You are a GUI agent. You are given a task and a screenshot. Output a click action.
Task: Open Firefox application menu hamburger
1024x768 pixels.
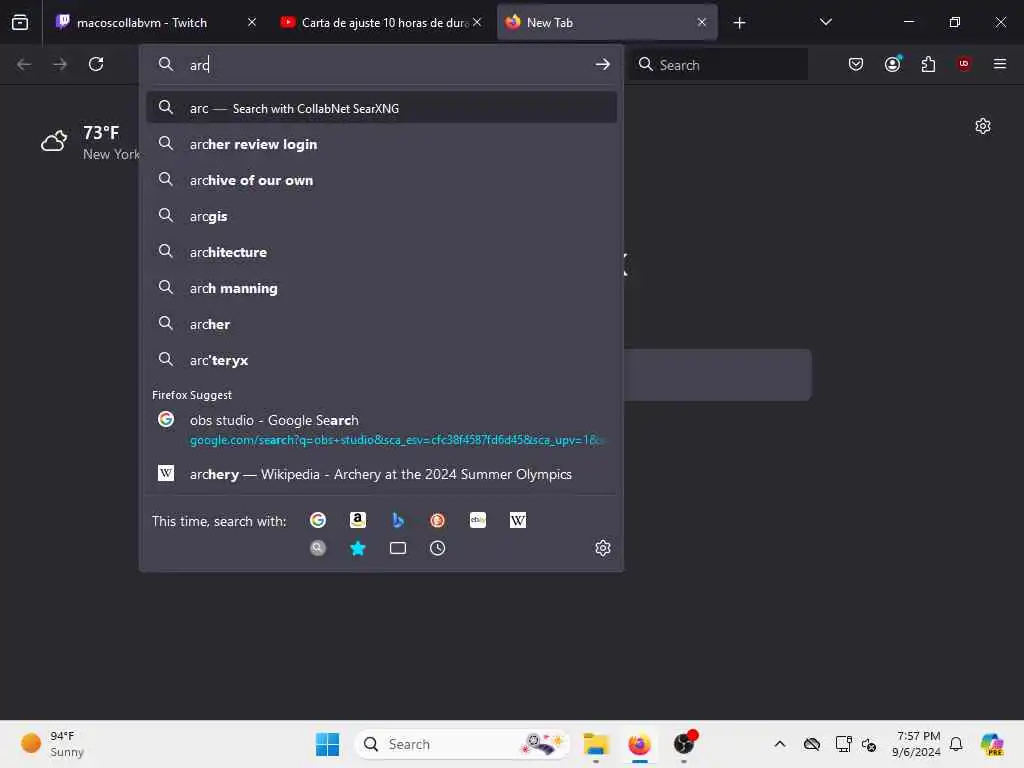click(x=999, y=64)
